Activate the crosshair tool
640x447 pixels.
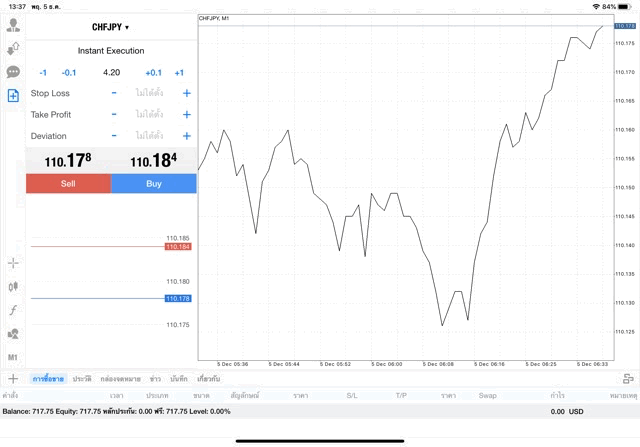pyautogui.click(x=13, y=263)
